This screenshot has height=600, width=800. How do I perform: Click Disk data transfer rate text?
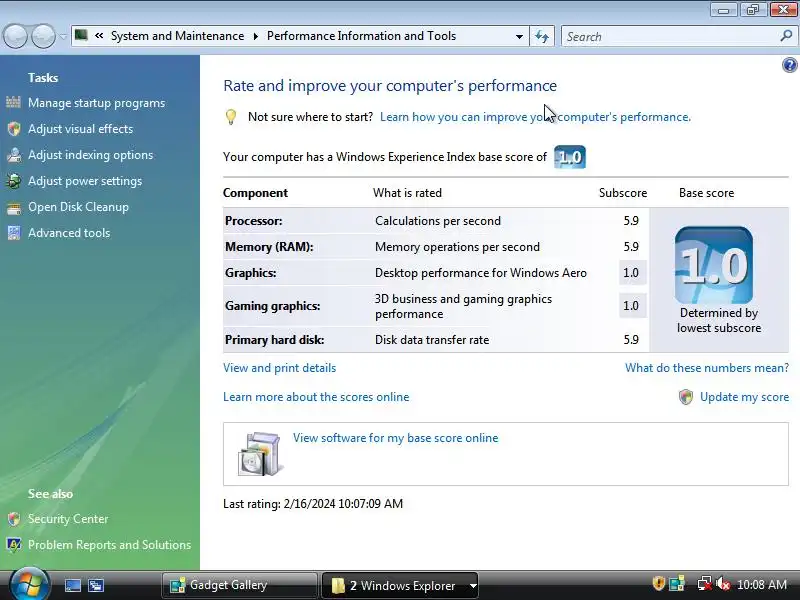432,340
